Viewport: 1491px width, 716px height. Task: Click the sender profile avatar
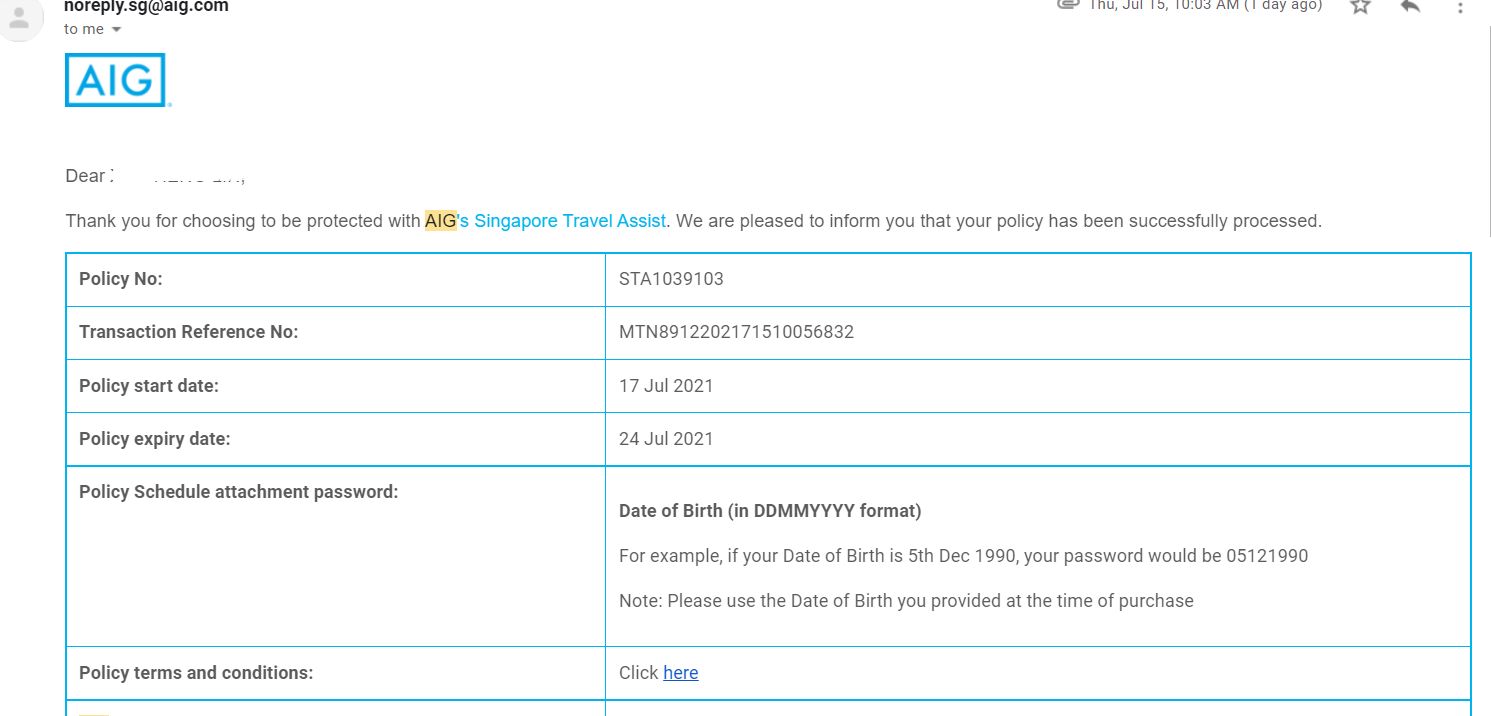tap(20, 18)
